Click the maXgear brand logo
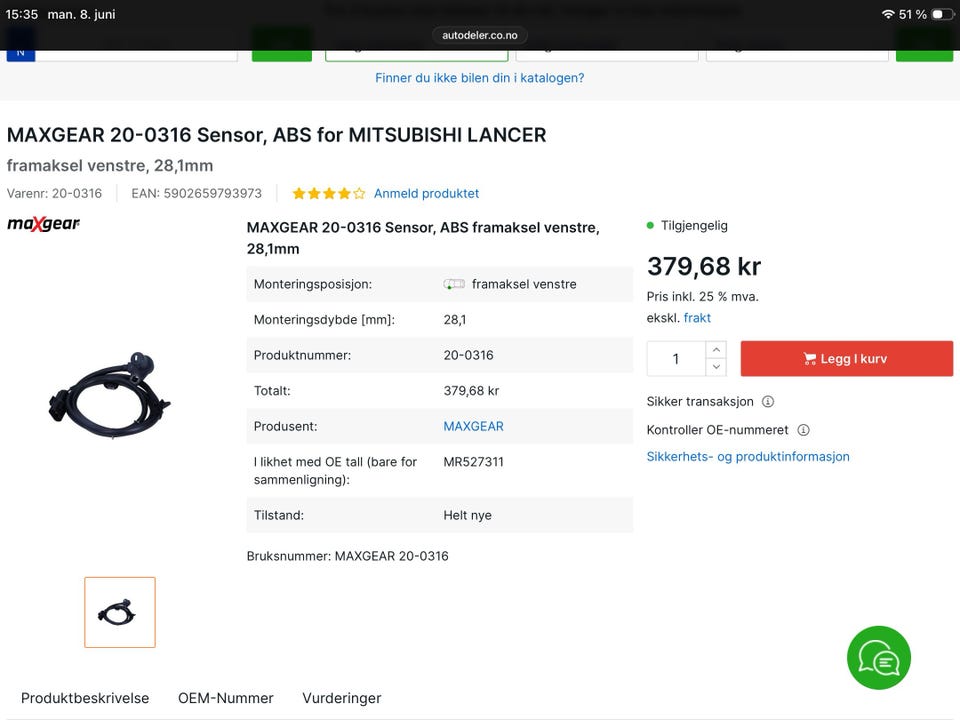This screenshot has height=720, width=960. pos(43,224)
